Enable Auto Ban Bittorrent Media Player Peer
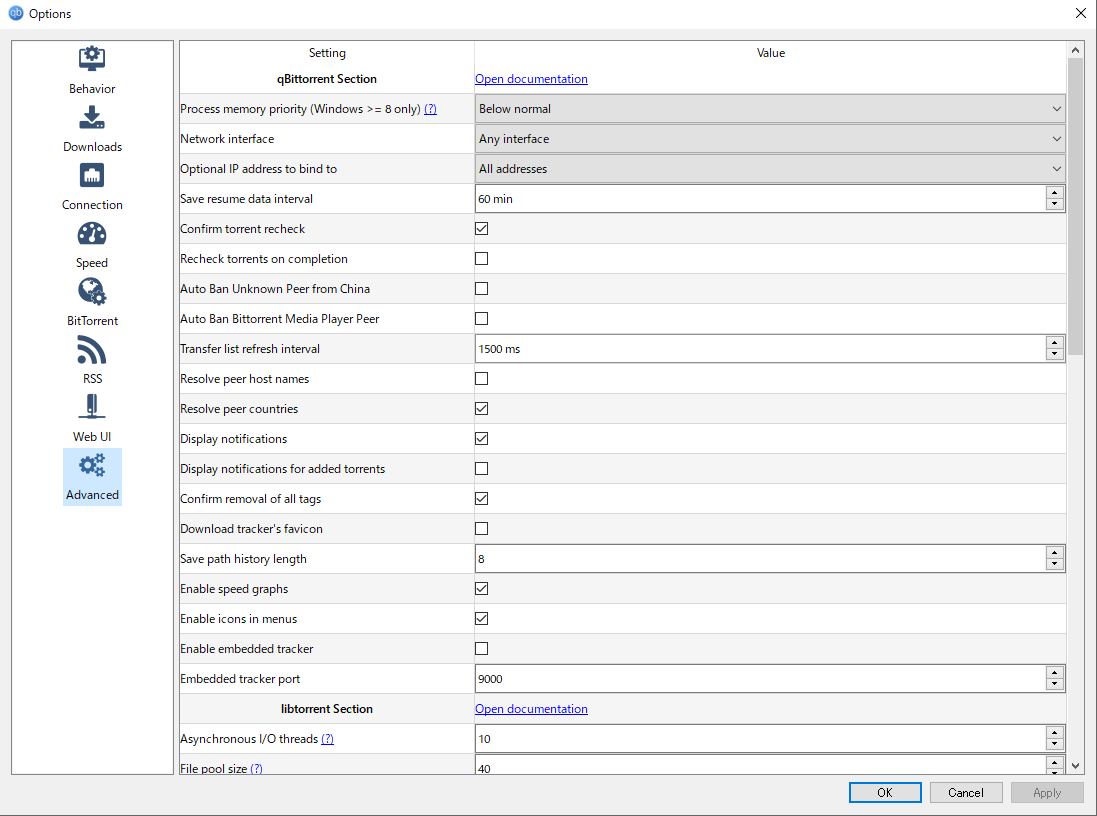The height and width of the screenshot is (816, 1097). click(481, 319)
